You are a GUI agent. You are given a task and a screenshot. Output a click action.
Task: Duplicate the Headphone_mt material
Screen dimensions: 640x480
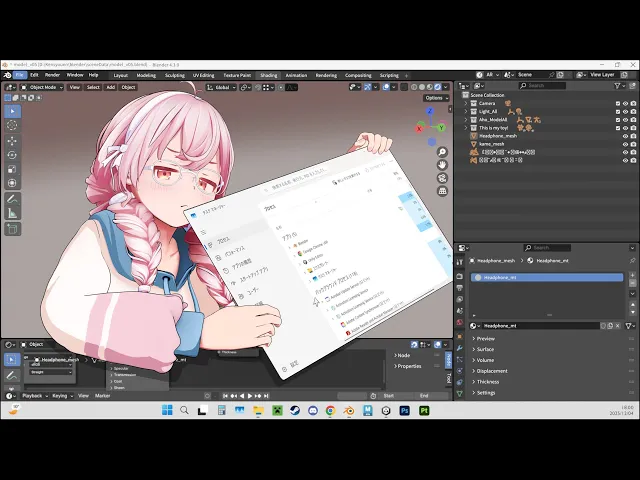(x=610, y=326)
